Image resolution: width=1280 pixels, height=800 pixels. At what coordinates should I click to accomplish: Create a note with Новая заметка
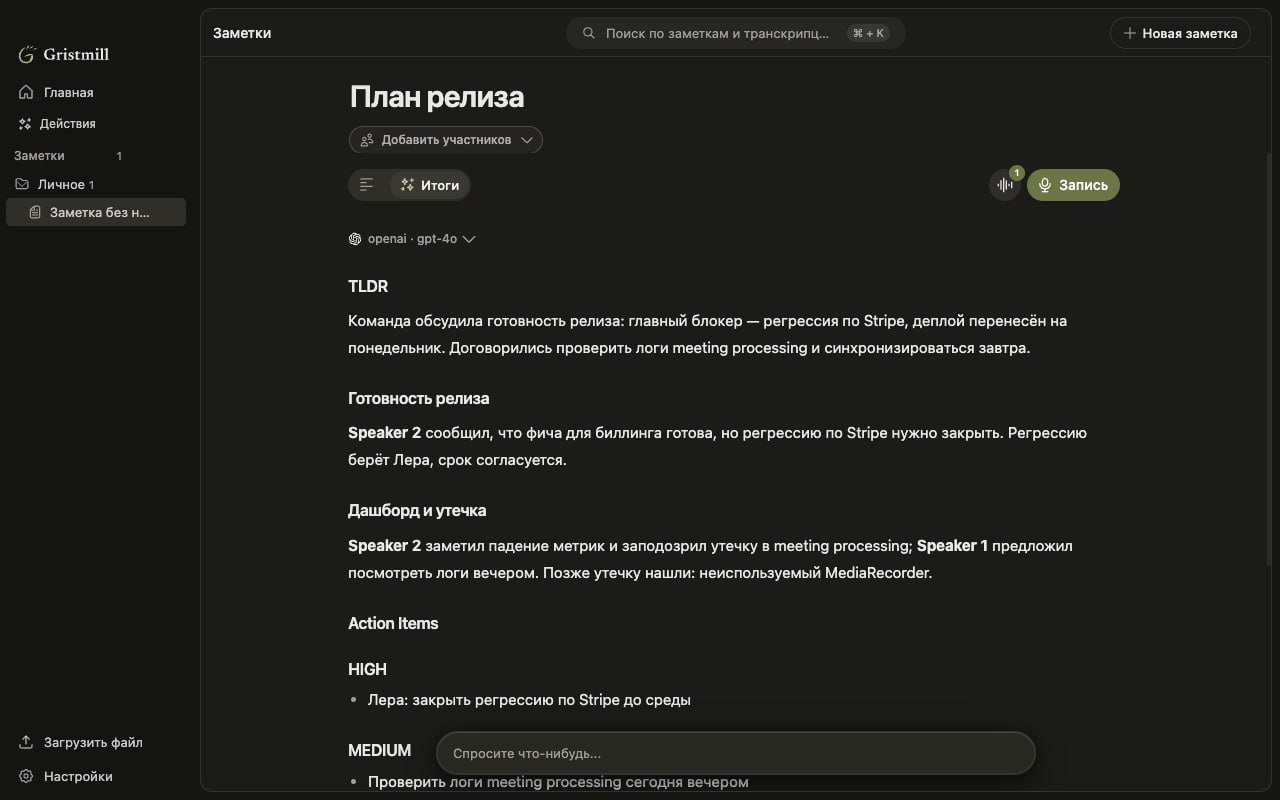1180,33
